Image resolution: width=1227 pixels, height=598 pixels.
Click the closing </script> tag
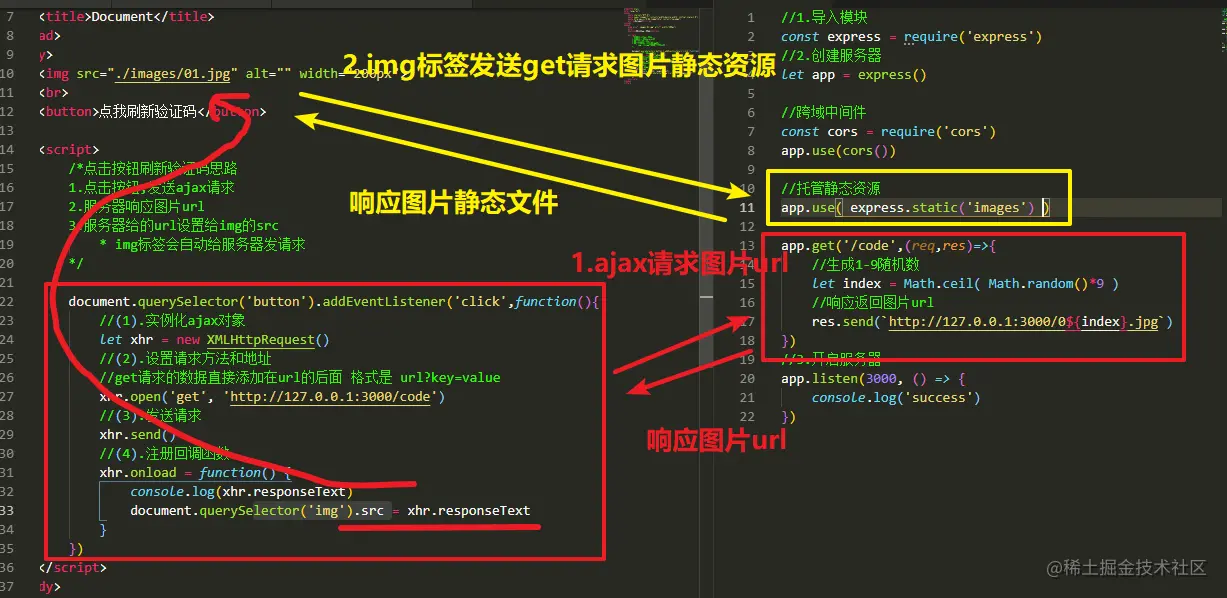pyautogui.click(x=72, y=567)
